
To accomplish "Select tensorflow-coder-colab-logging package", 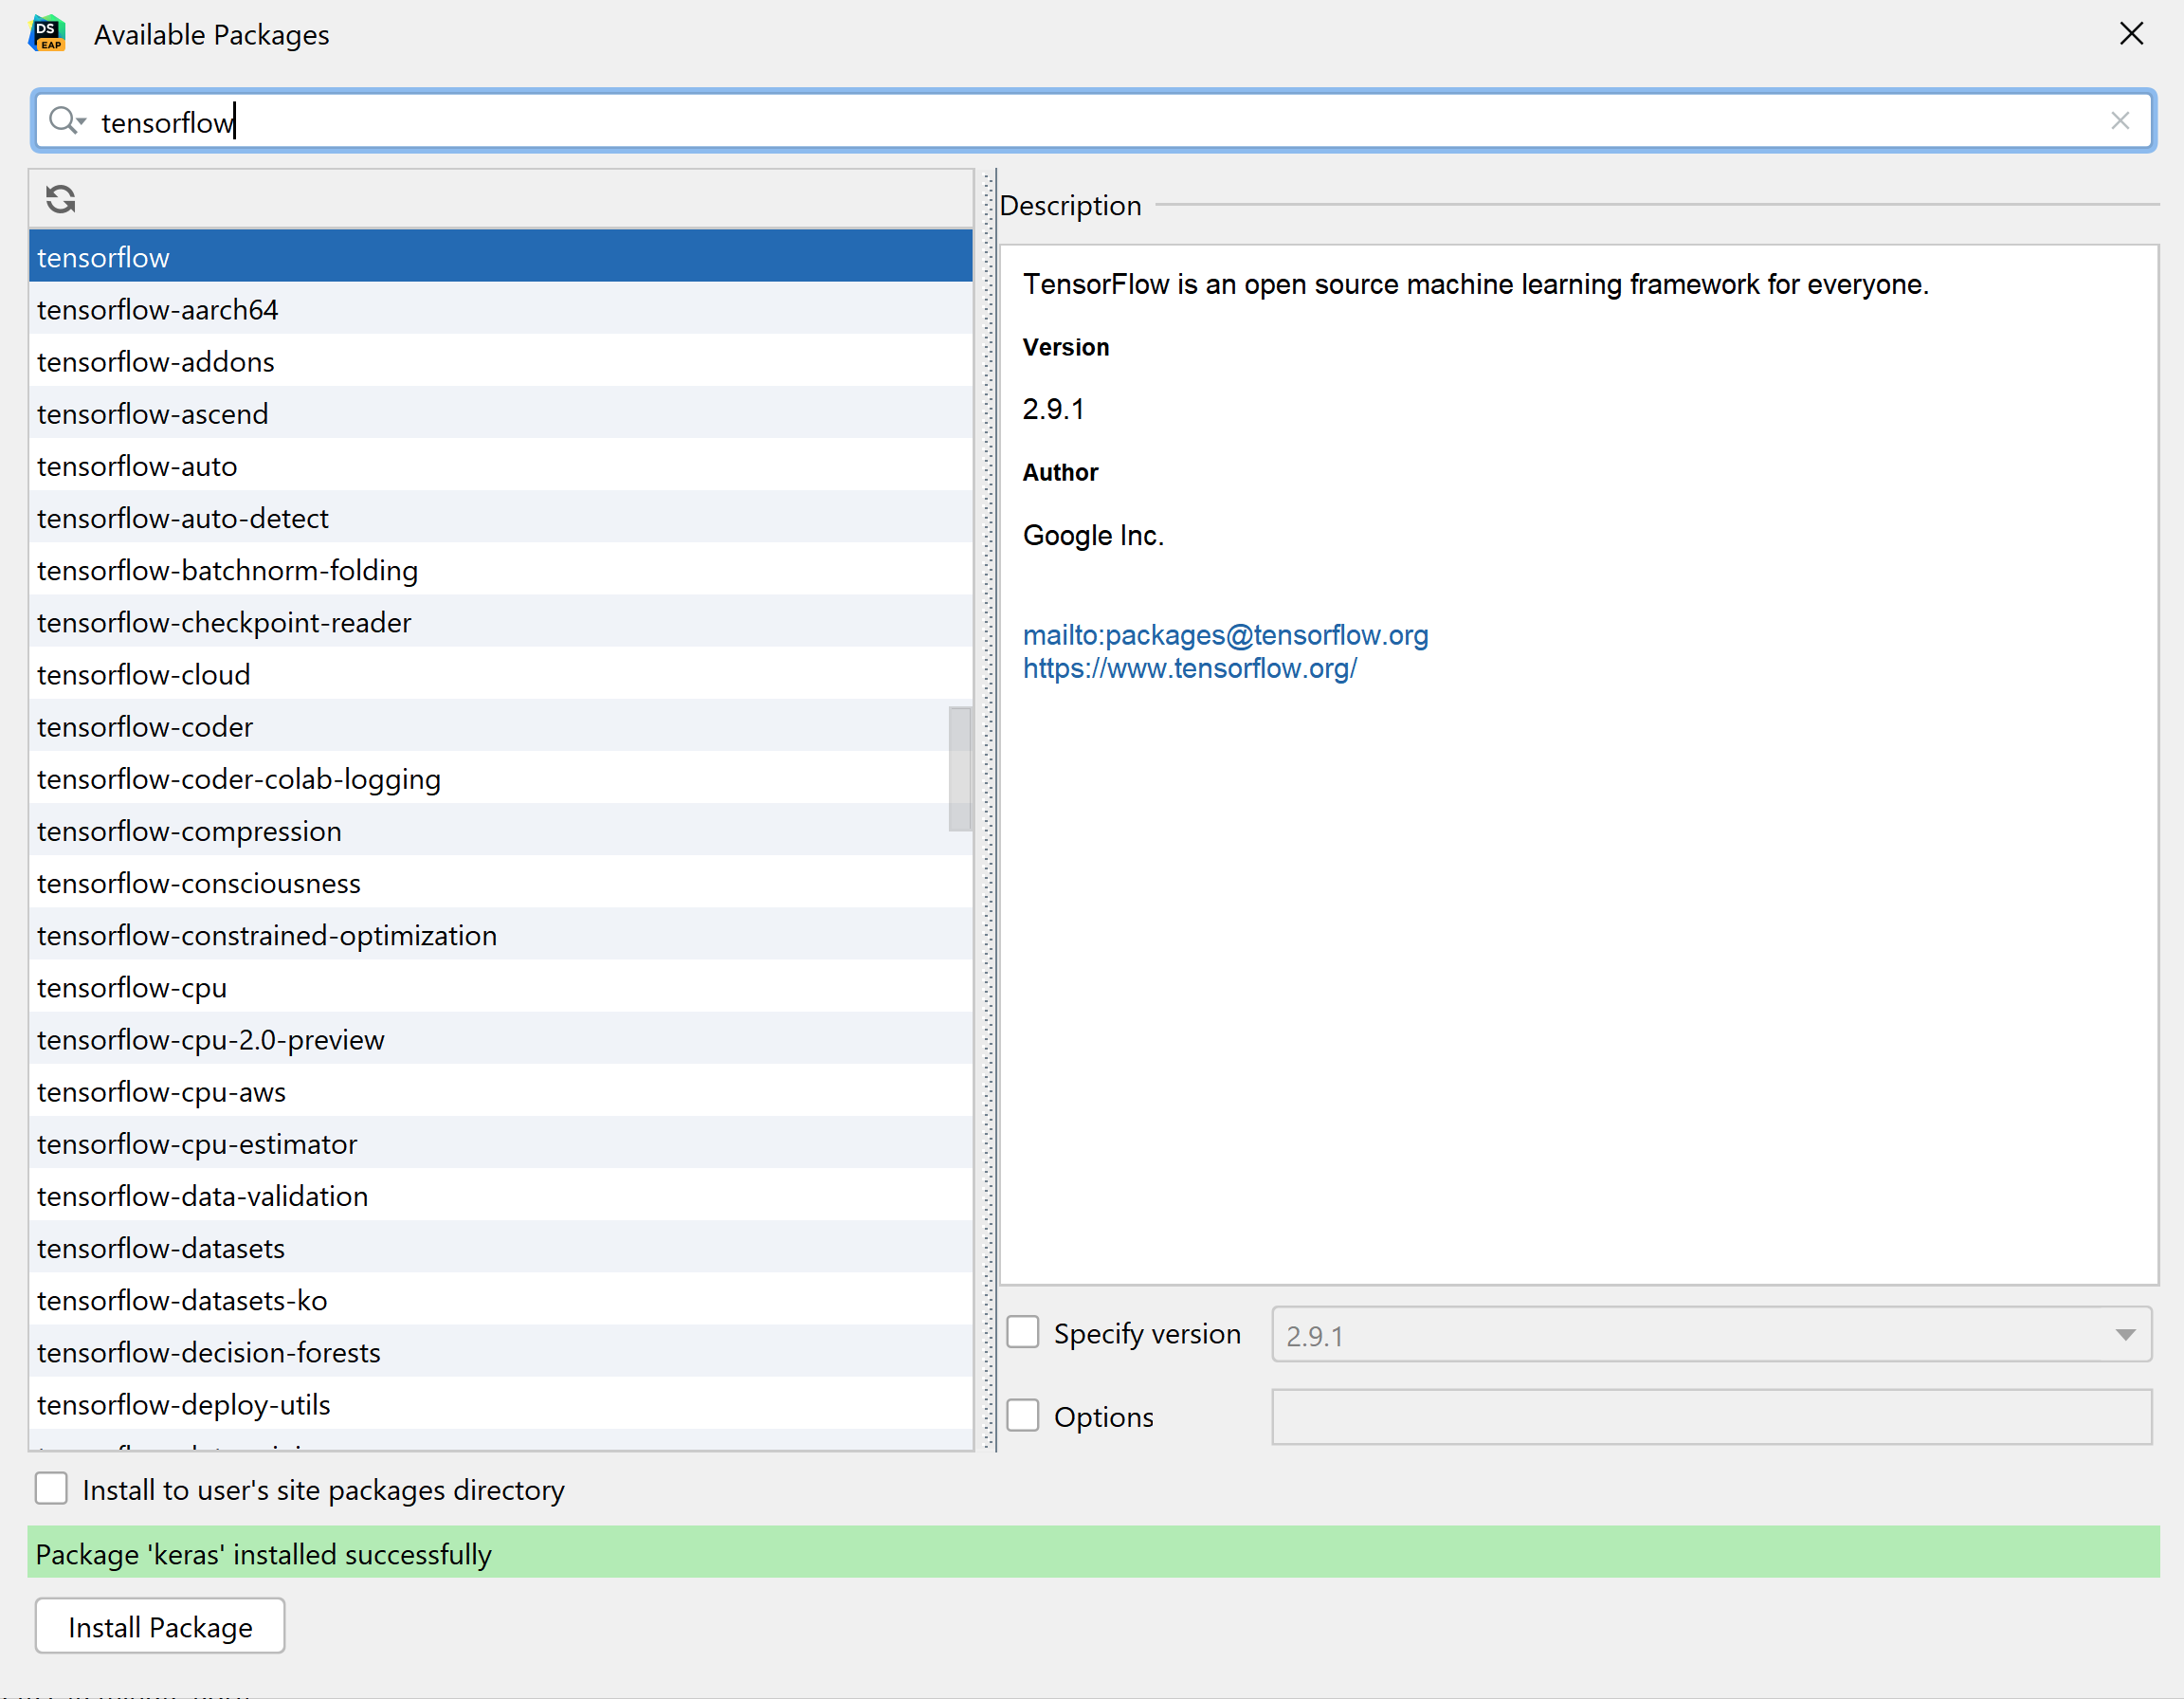I will pyautogui.click(x=500, y=778).
